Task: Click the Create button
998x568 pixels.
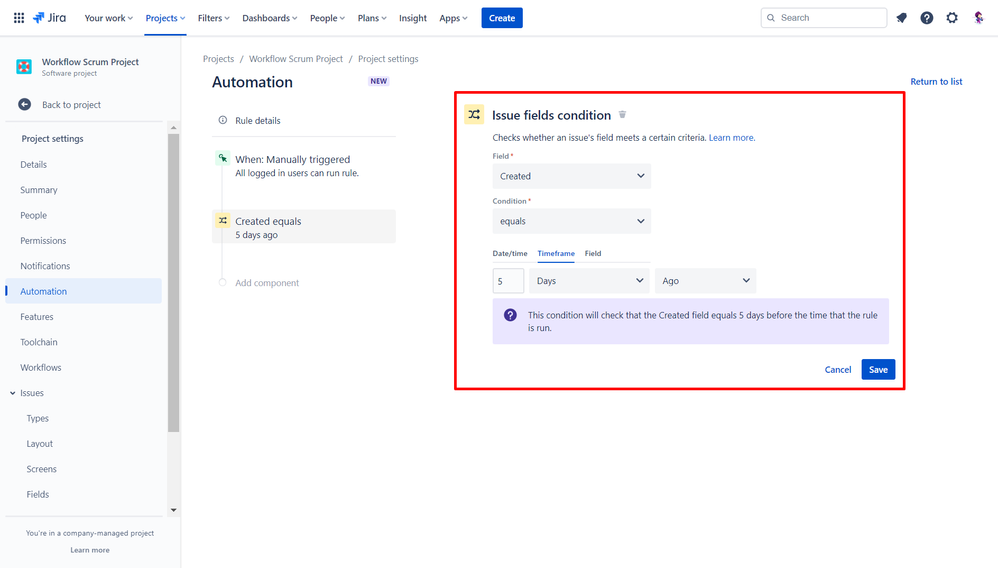Action: 502,18
